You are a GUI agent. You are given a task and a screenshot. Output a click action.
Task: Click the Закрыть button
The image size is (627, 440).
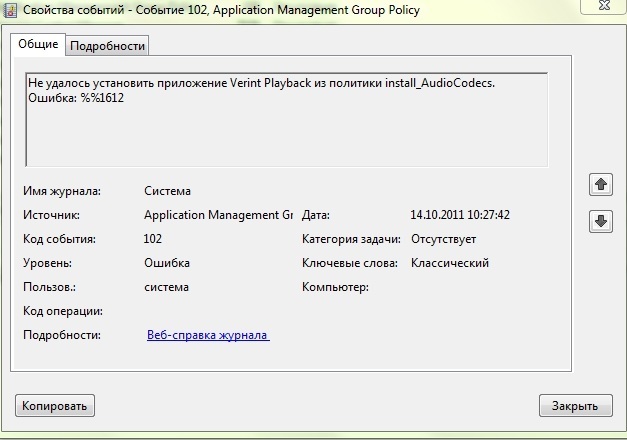click(x=575, y=406)
